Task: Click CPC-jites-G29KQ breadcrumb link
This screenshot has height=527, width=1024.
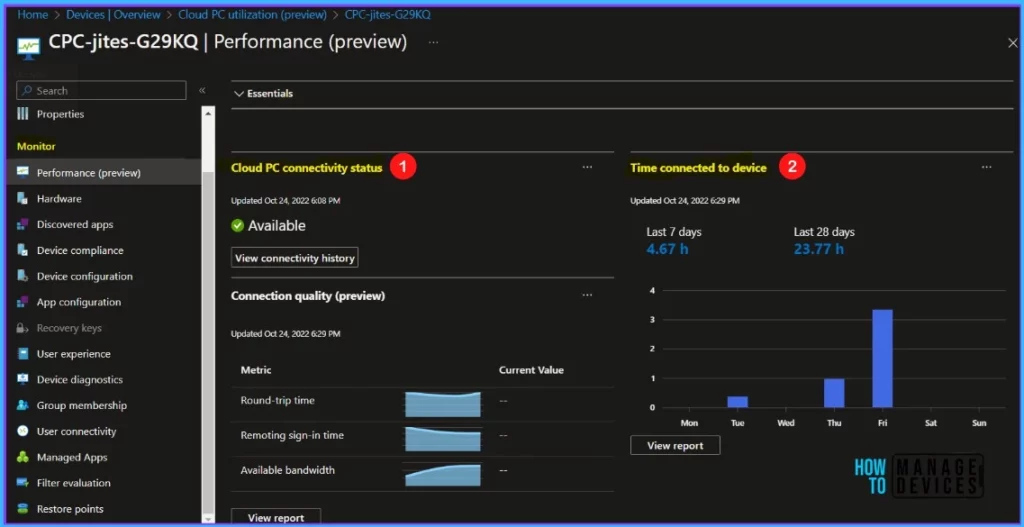Action: (387, 14)
